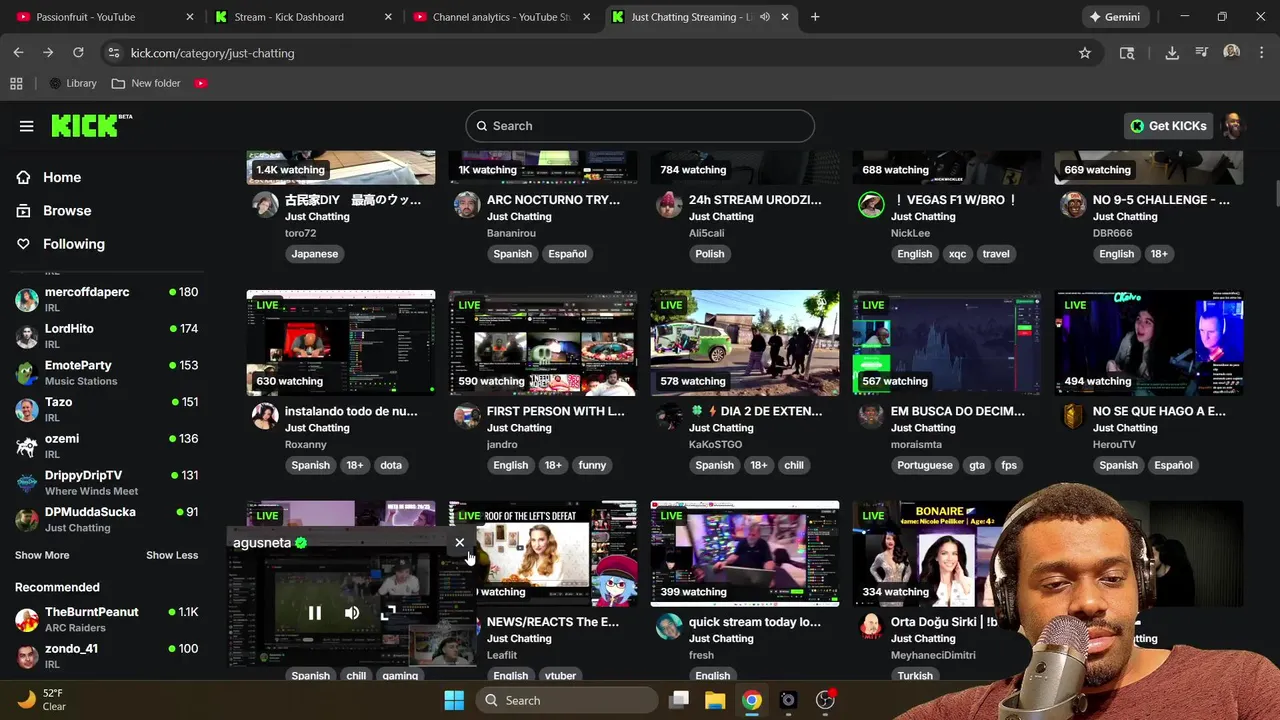Close the agusneta mini player
Screen dimensions: 1280x720
pyautogui.click(x=460, y=543)
